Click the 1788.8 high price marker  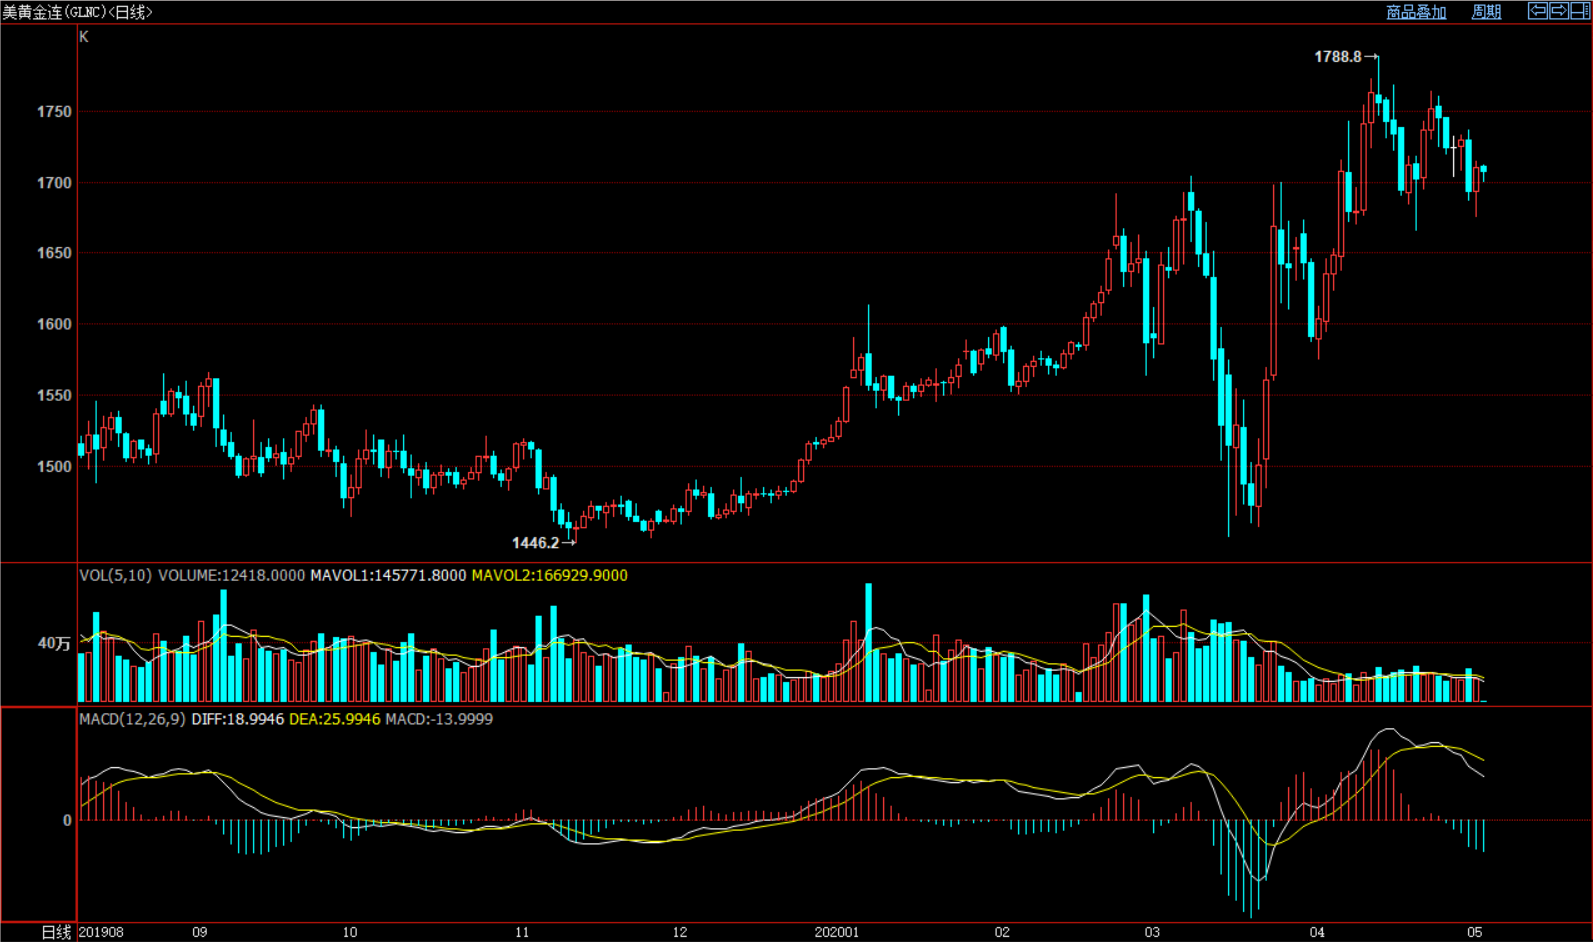(1337, 57)
